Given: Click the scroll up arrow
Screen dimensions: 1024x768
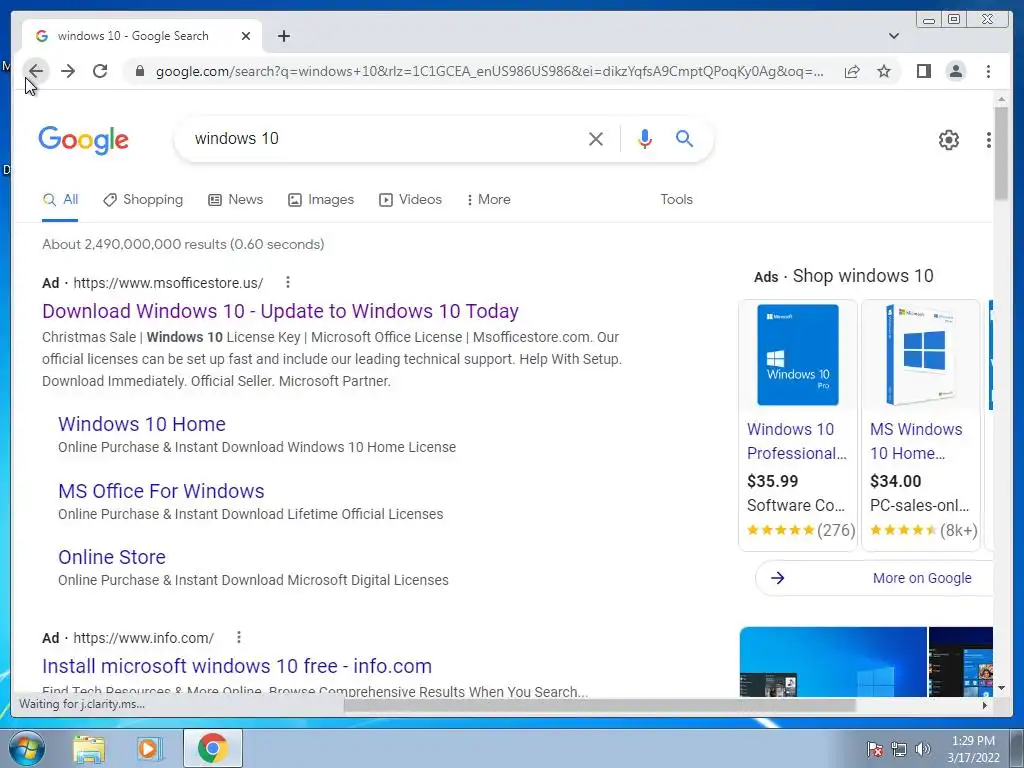Looking at the screenshot, I should (1001, 99).
